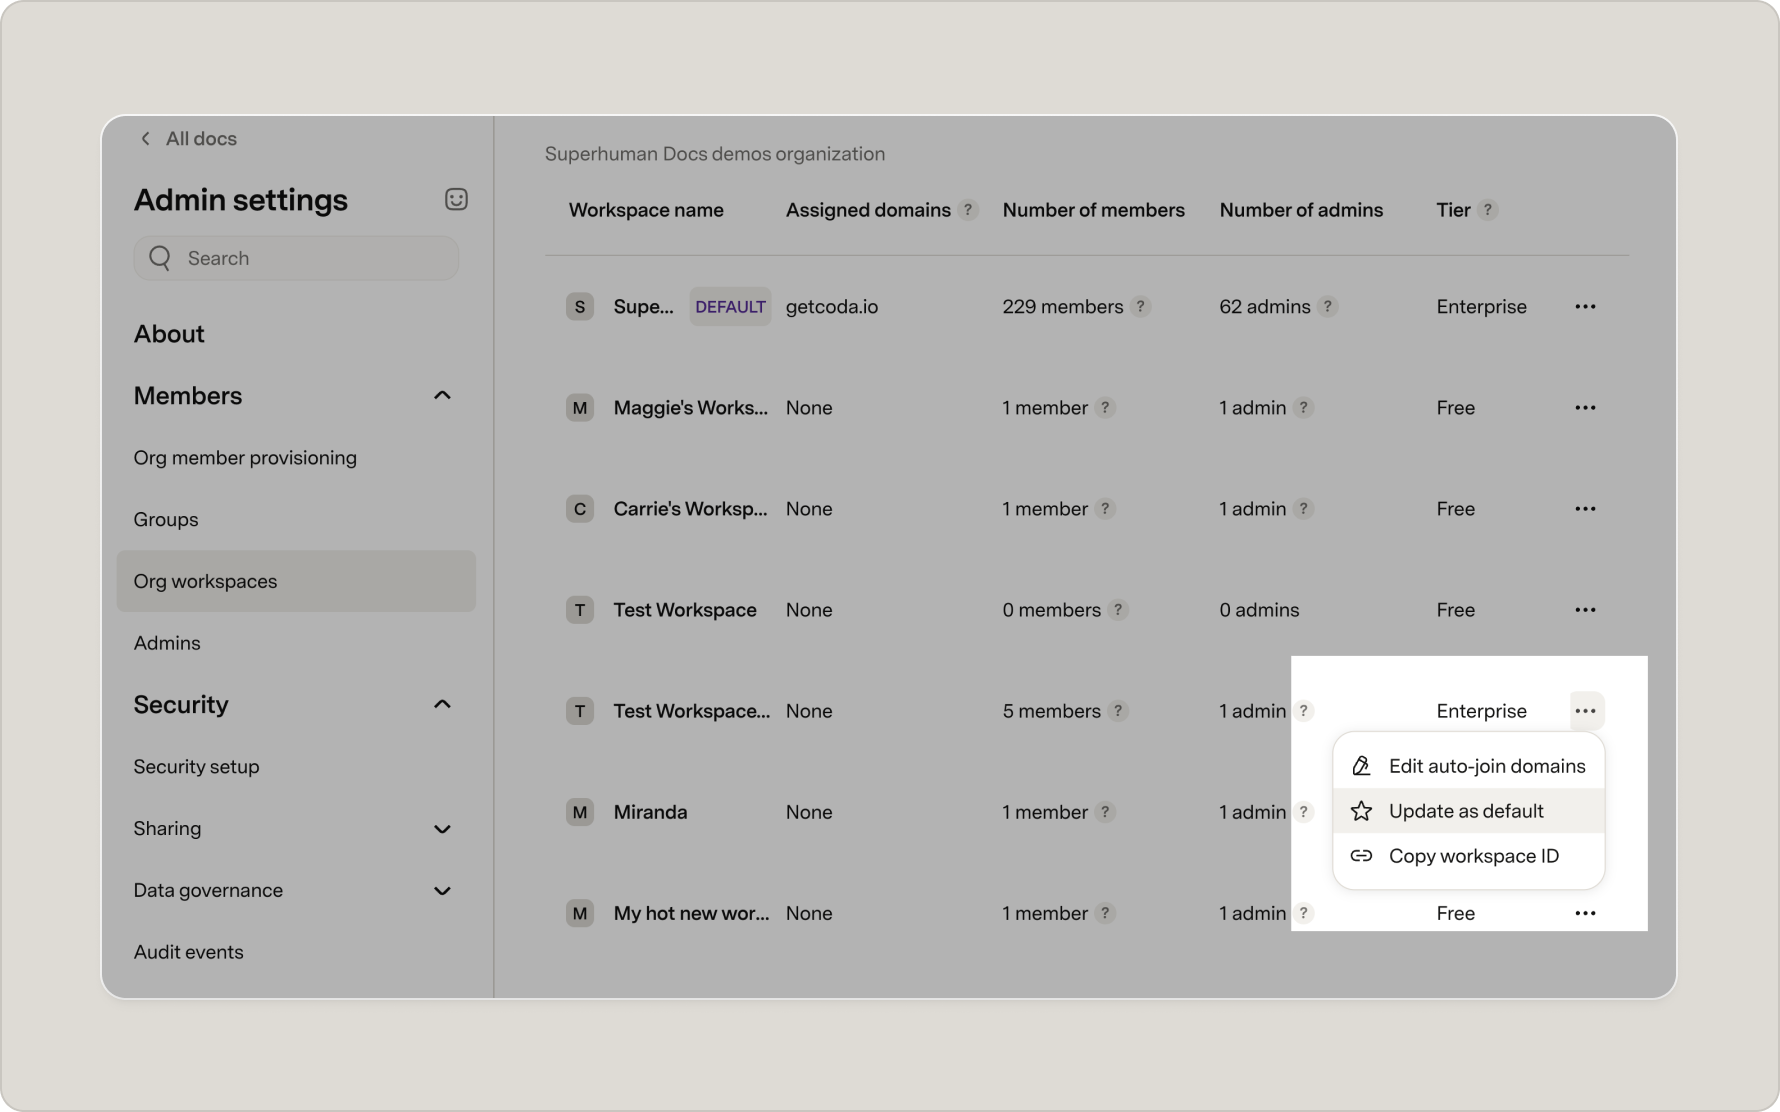Click the help icon next to Tier header

(x=1488, y=210)
